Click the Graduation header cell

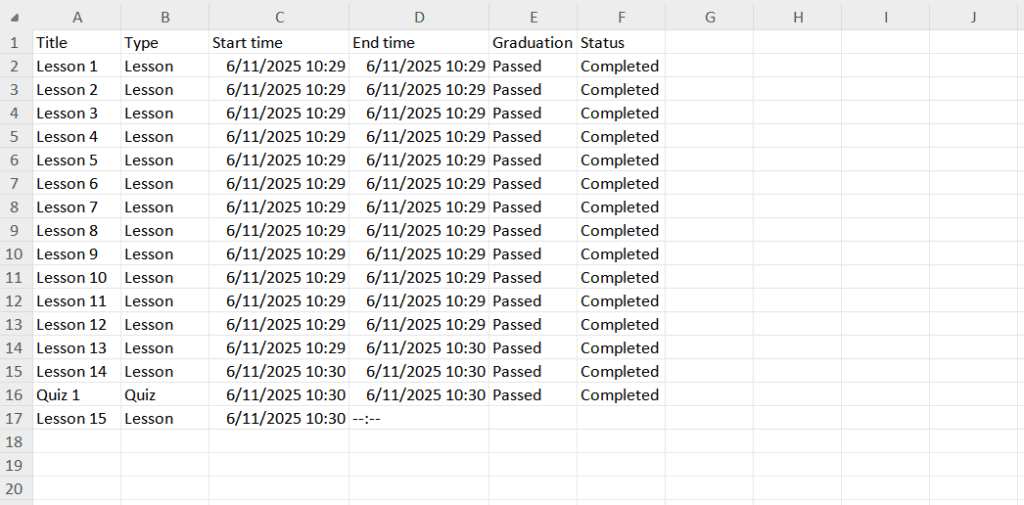click(x=532, y=43)
